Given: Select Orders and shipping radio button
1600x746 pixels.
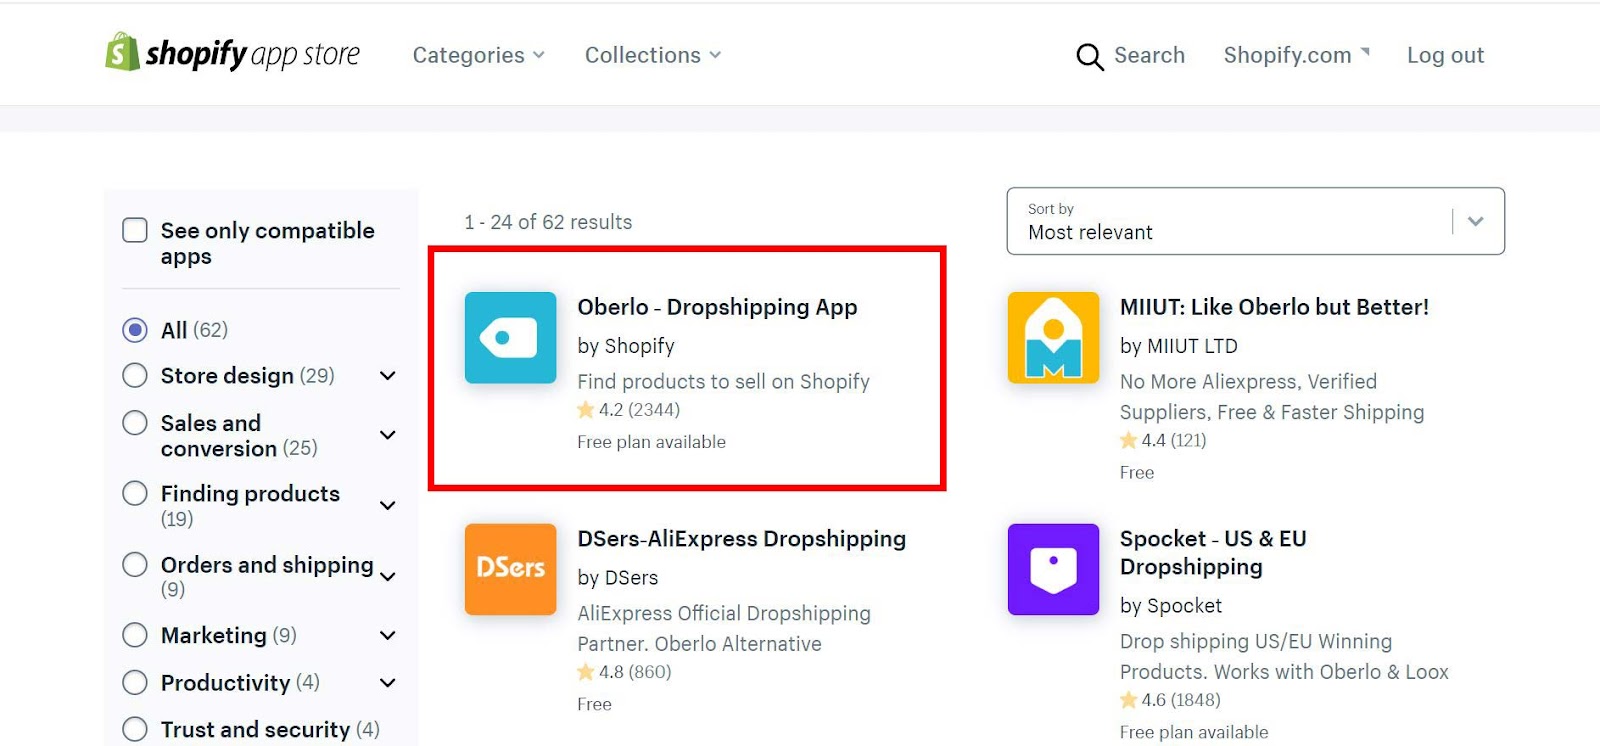Looking at the screenshot, I should tap(135, 564).
